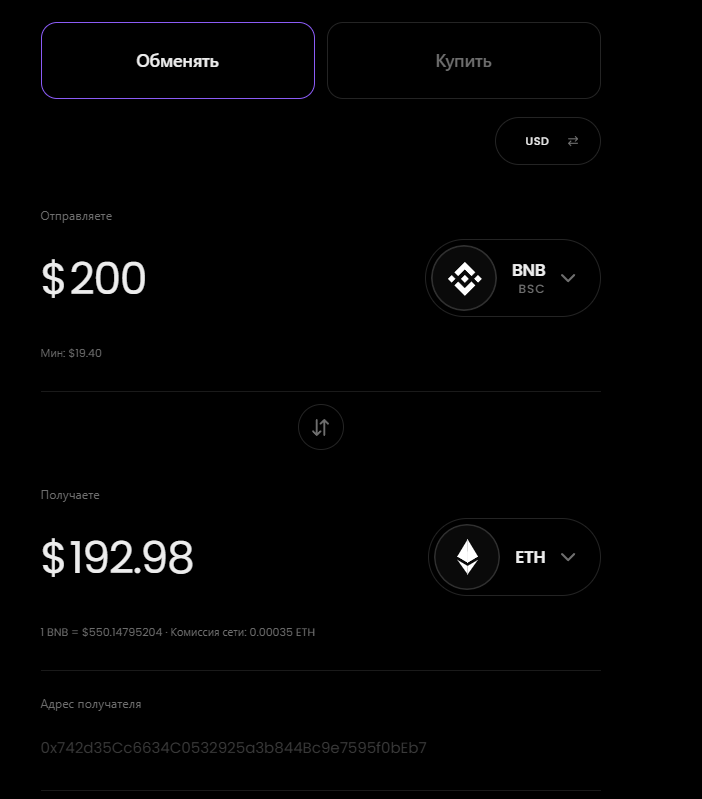Click the BSC network label

(531, 289)
